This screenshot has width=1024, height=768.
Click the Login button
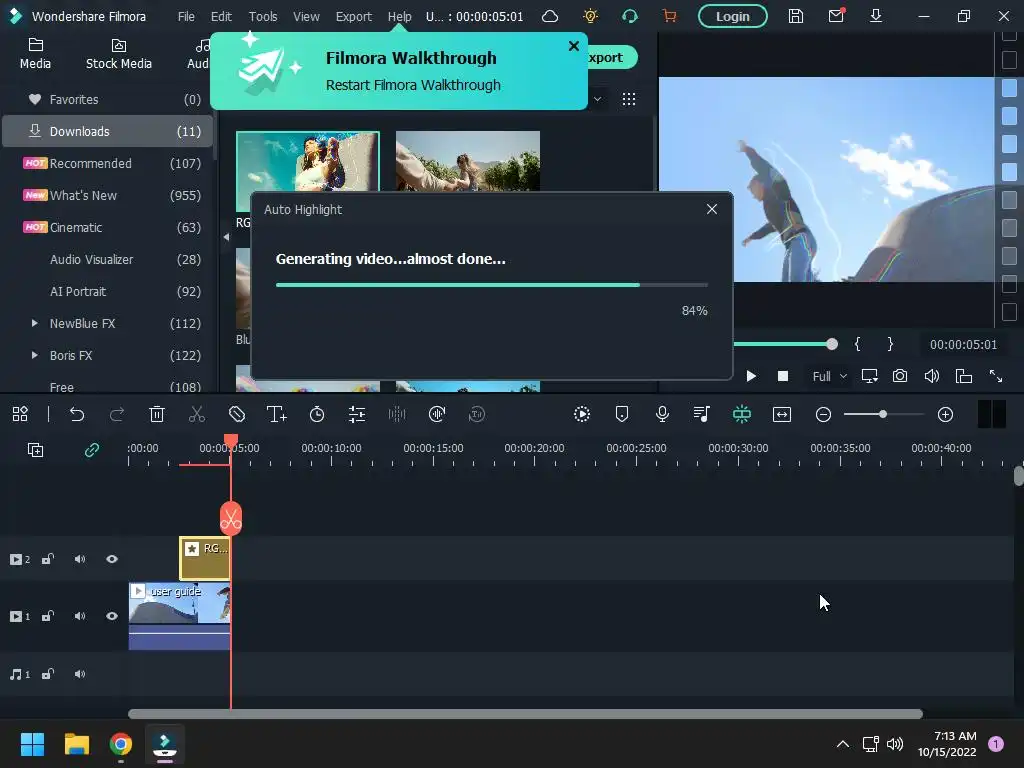pyautogui.click(x=733, y=16)
